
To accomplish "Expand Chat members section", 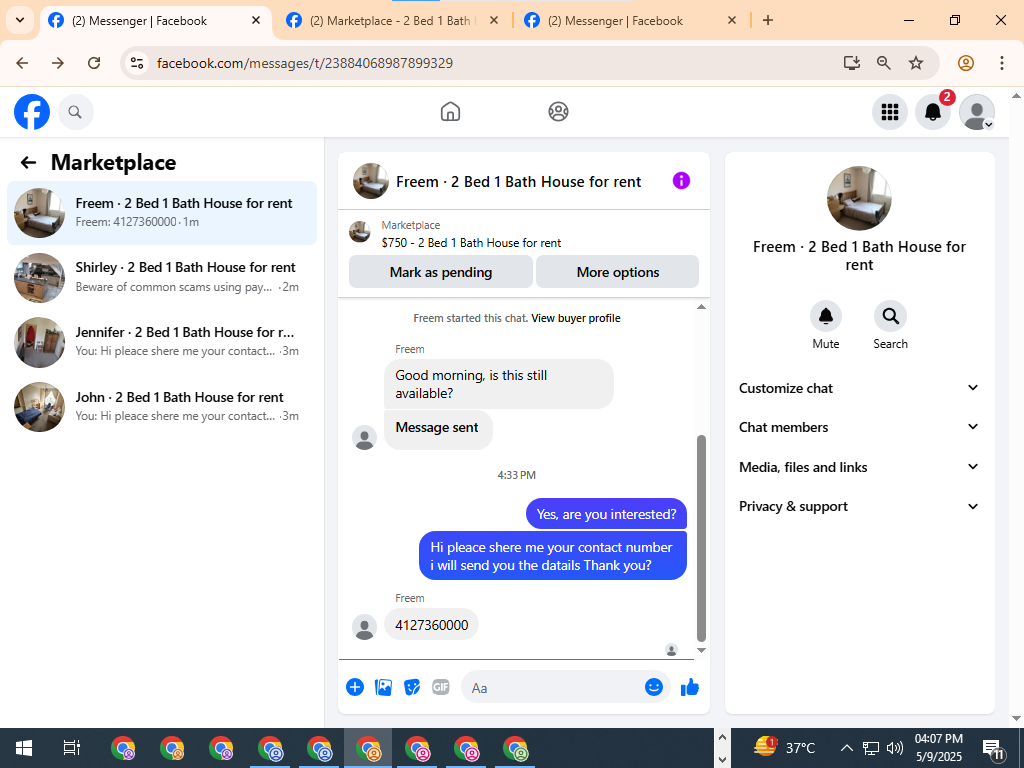I will (859, 427).
